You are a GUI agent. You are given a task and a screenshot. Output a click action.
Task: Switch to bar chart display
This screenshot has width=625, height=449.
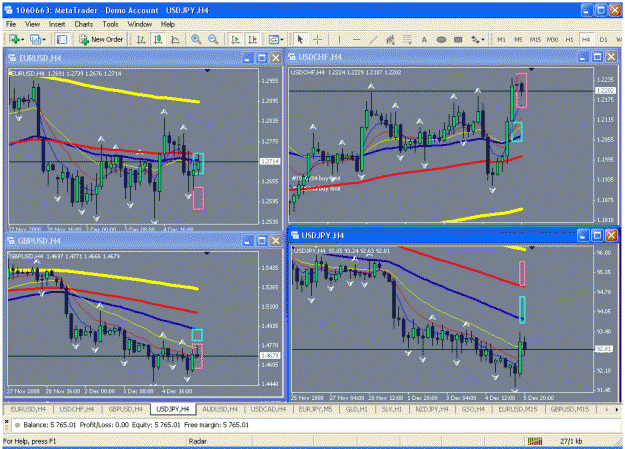141,39
